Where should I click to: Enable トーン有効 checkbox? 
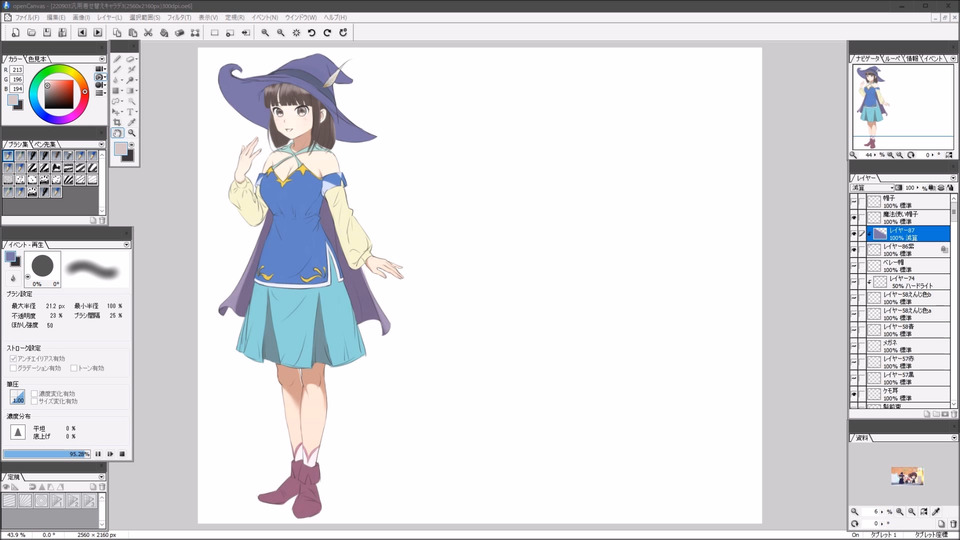(73, 368)
